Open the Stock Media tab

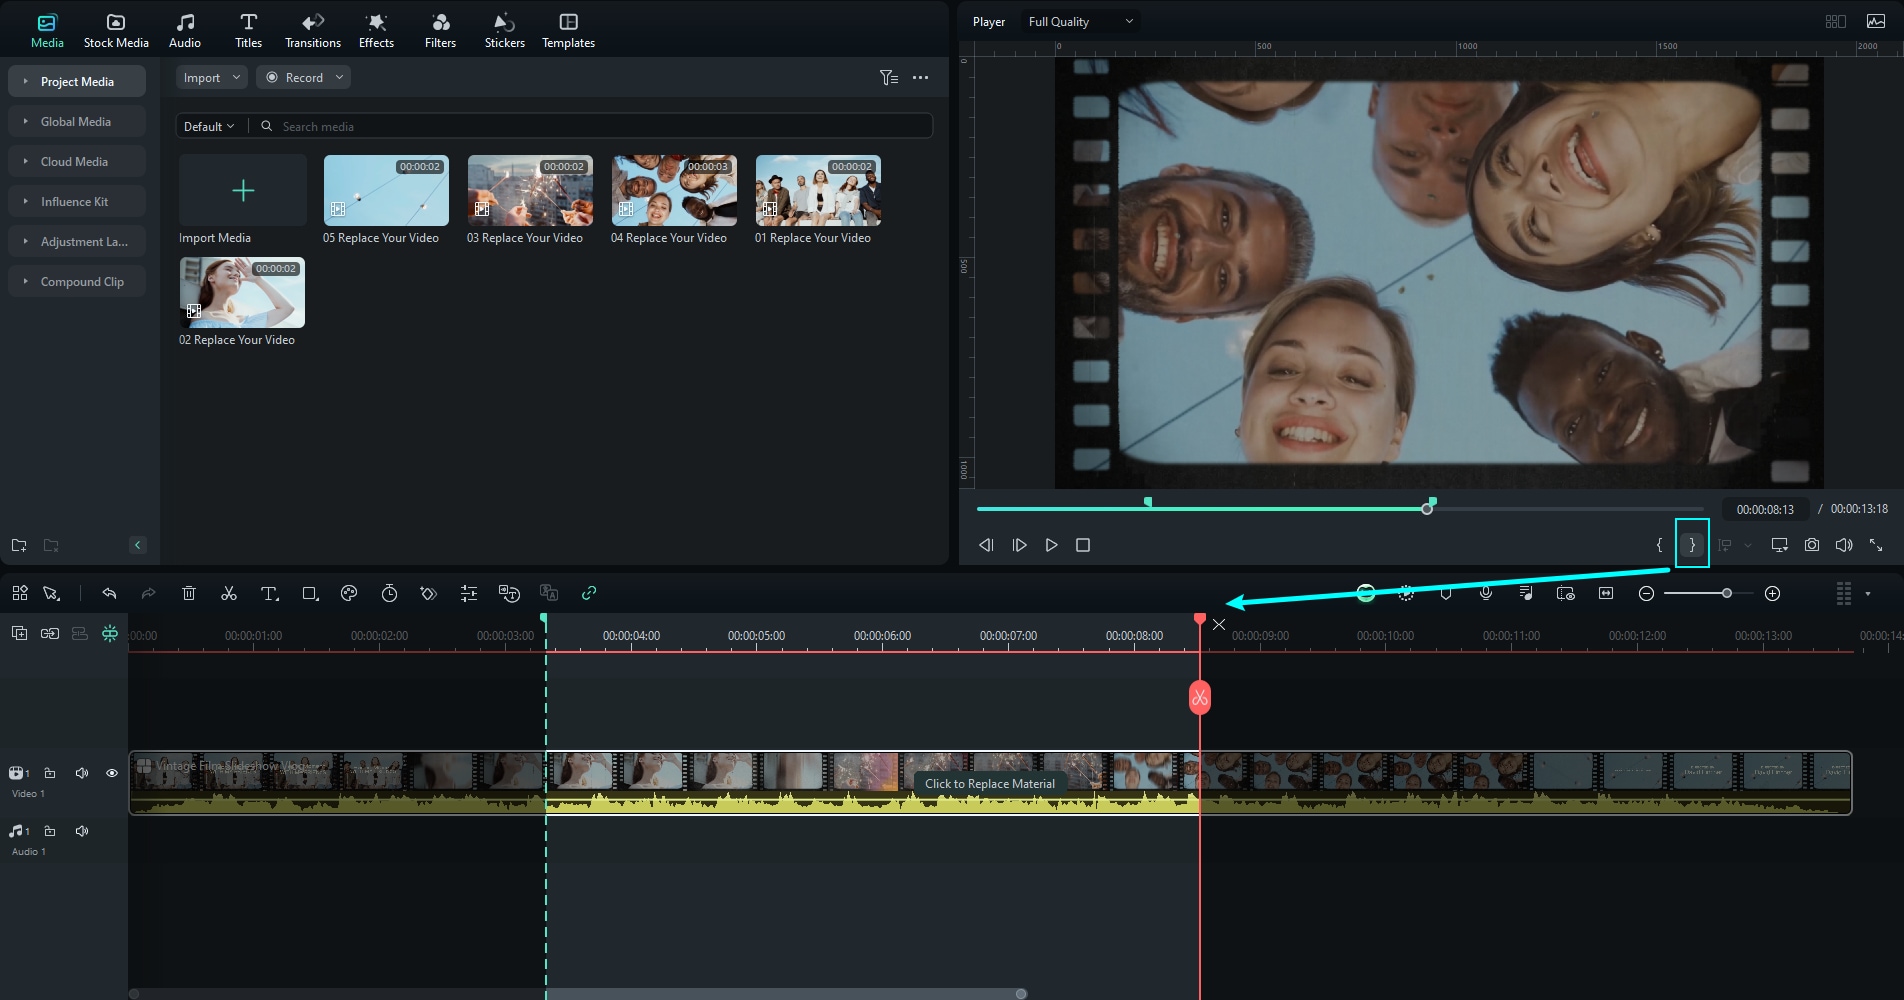coord(116,30)
